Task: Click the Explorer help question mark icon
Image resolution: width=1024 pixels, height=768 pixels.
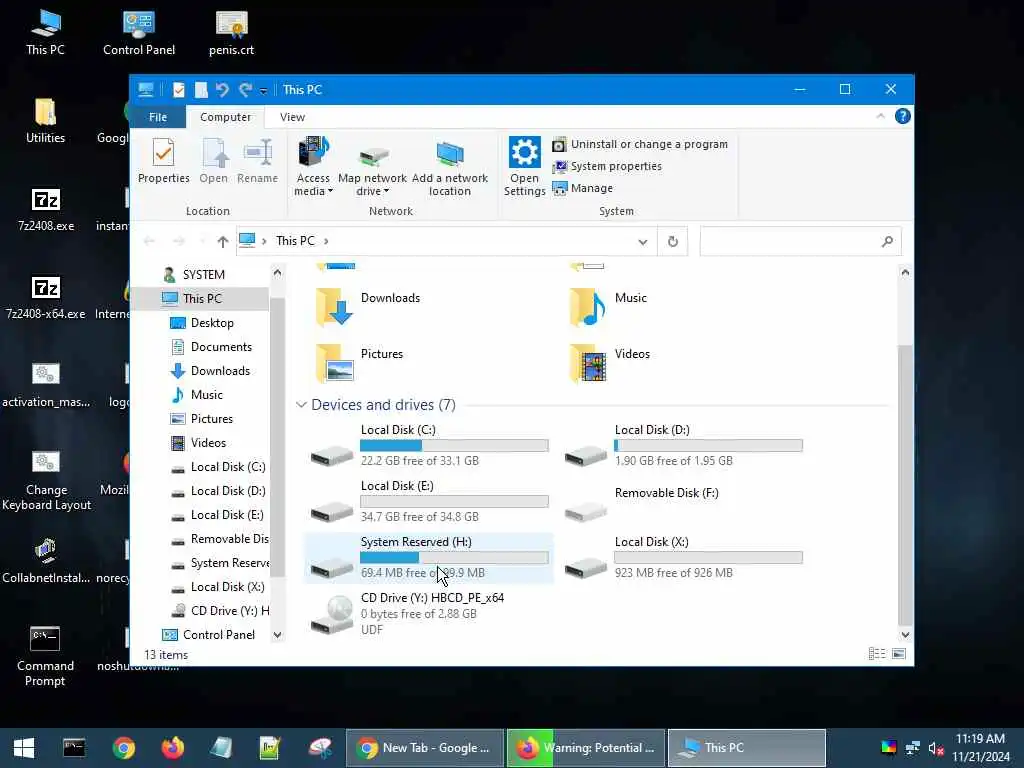Action: point(903,116)
